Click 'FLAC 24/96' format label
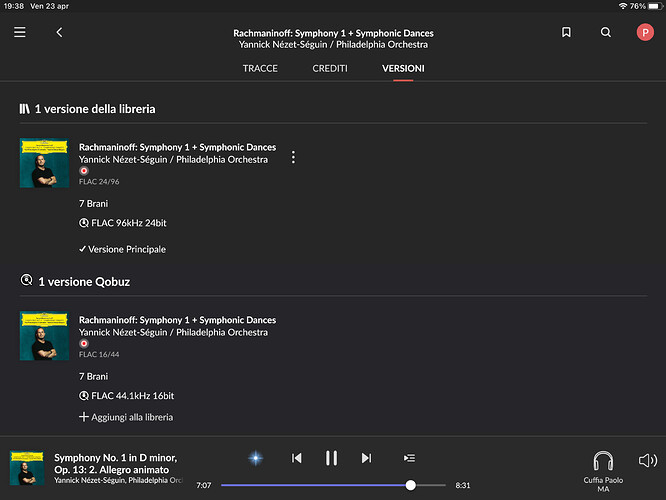 click(99, 182)
